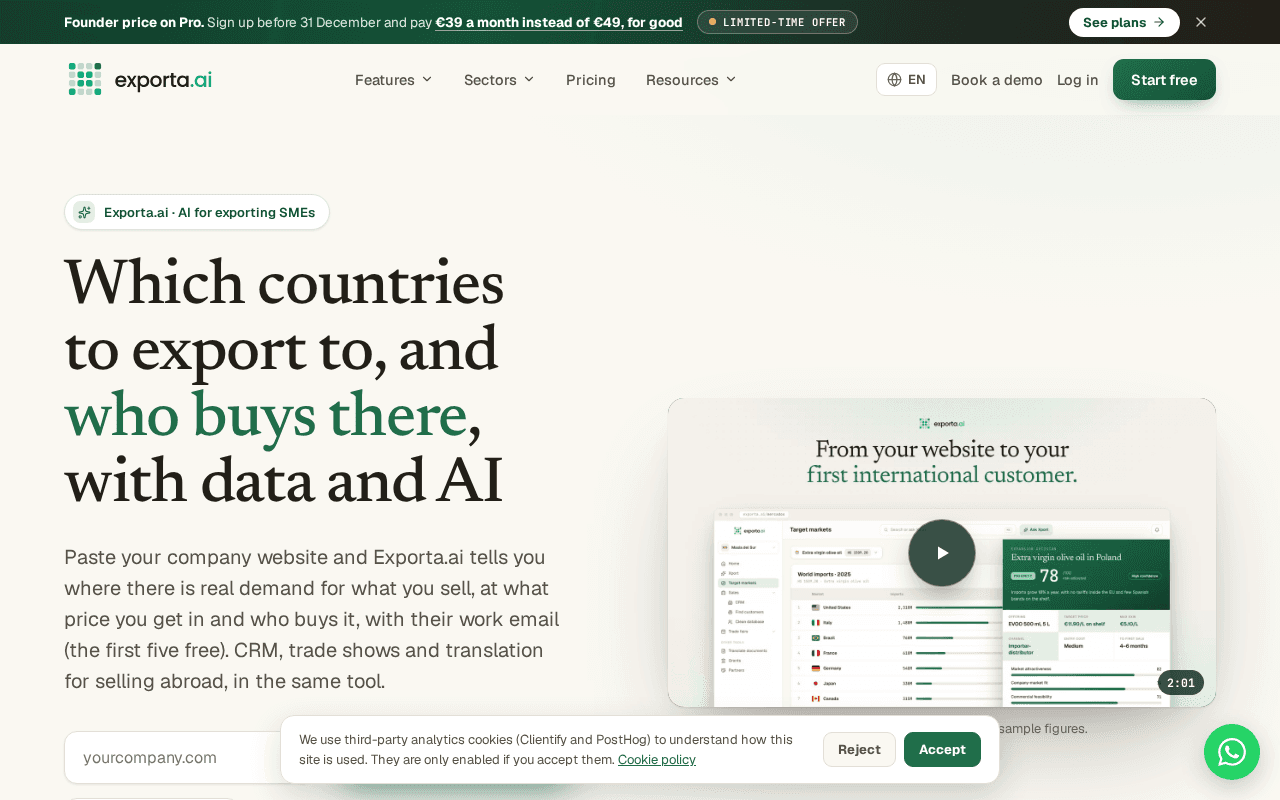Open the Log in page
The width and height of the screenshot is (1280, 800).
click(1077, 80)
